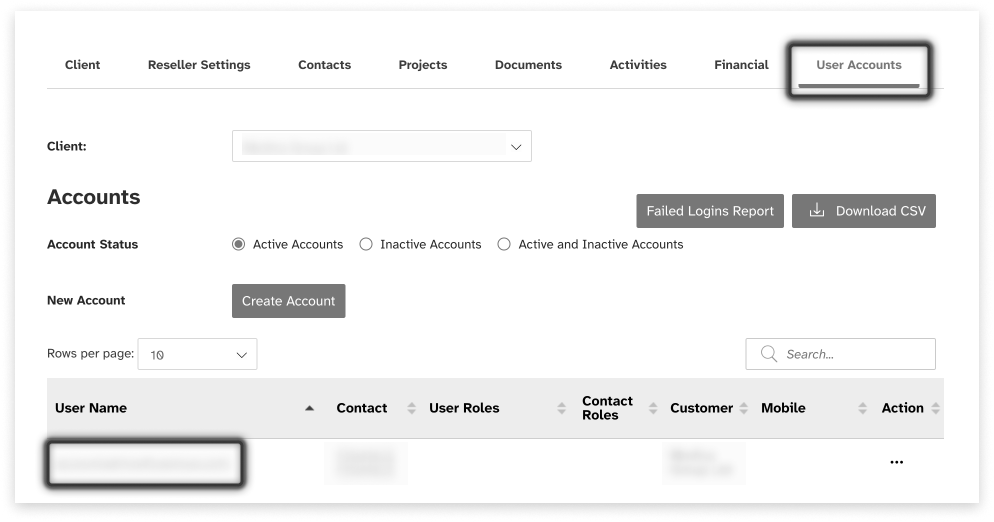Click the Action column sort icon

935,408
